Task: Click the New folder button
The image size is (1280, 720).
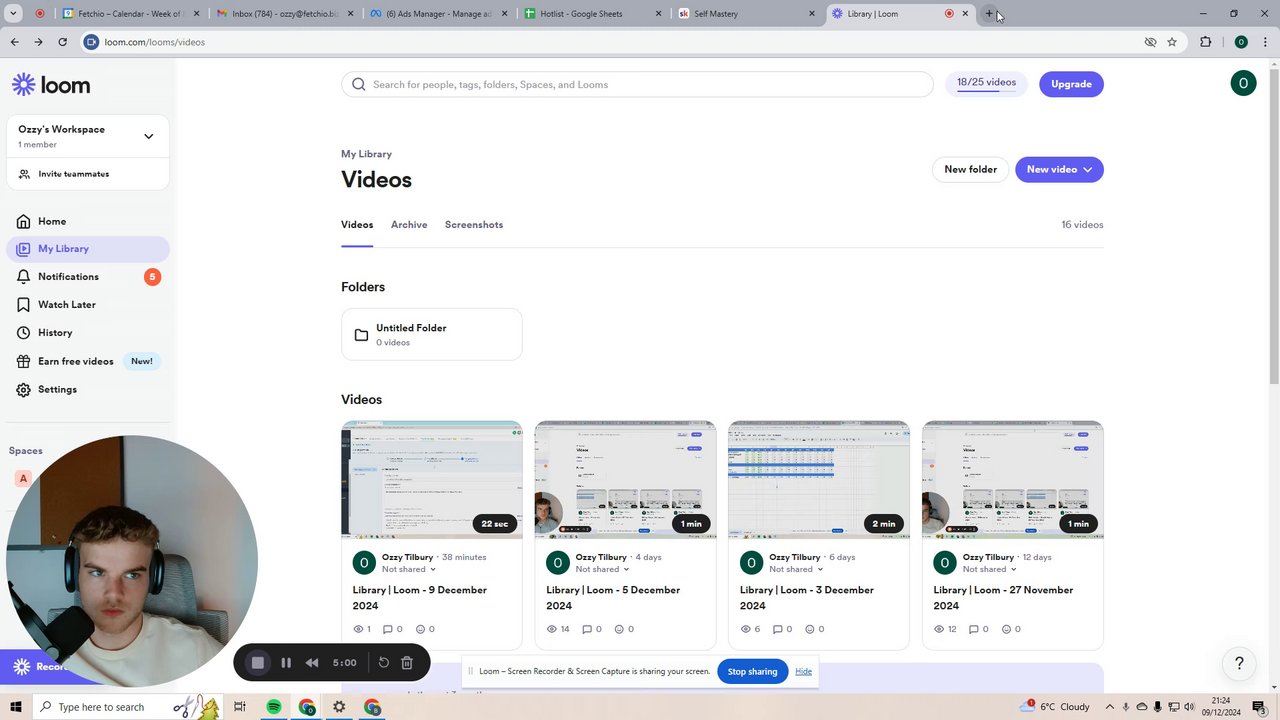Action: point(970,170)
